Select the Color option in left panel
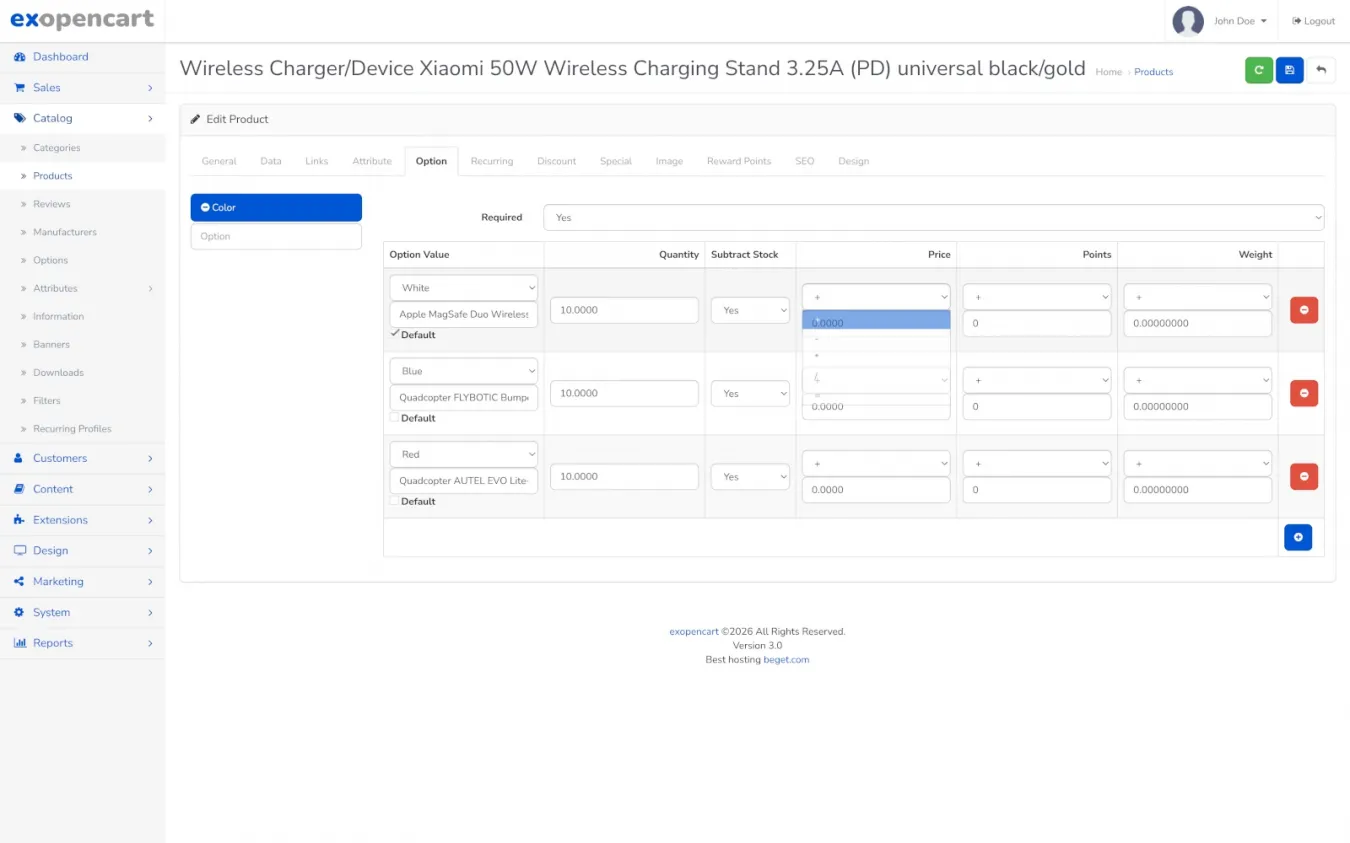1350x843 pixels. coord(276,208)
